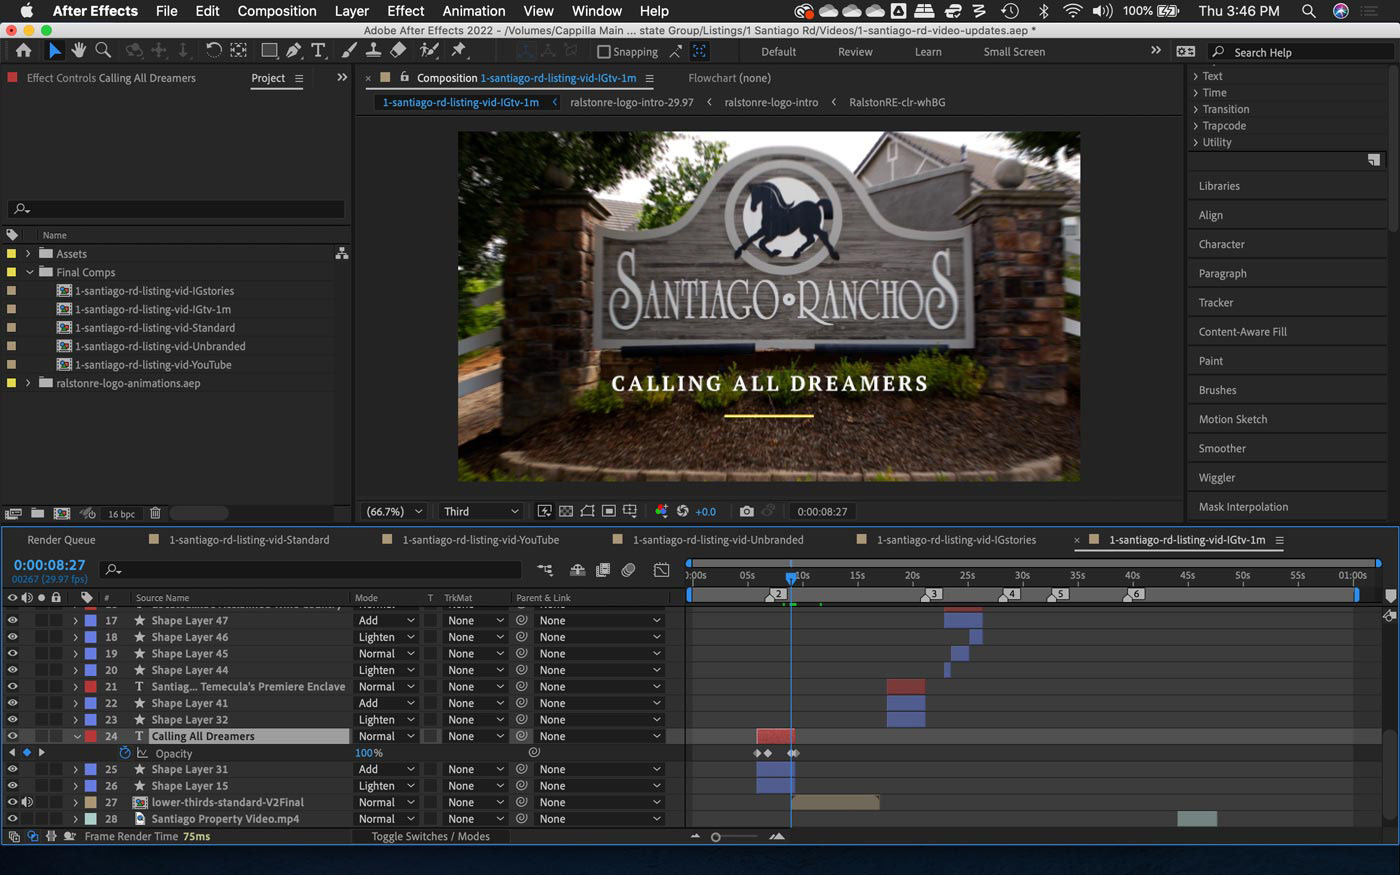Click the New Composition icon in Project panel

pos(62,513)
